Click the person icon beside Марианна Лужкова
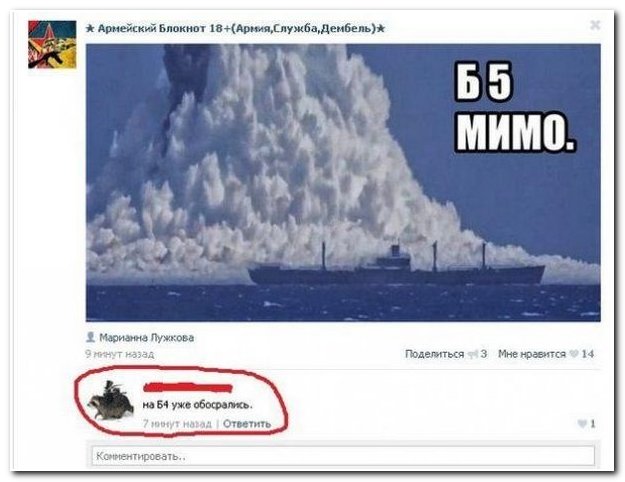 (x=90, y=337)
